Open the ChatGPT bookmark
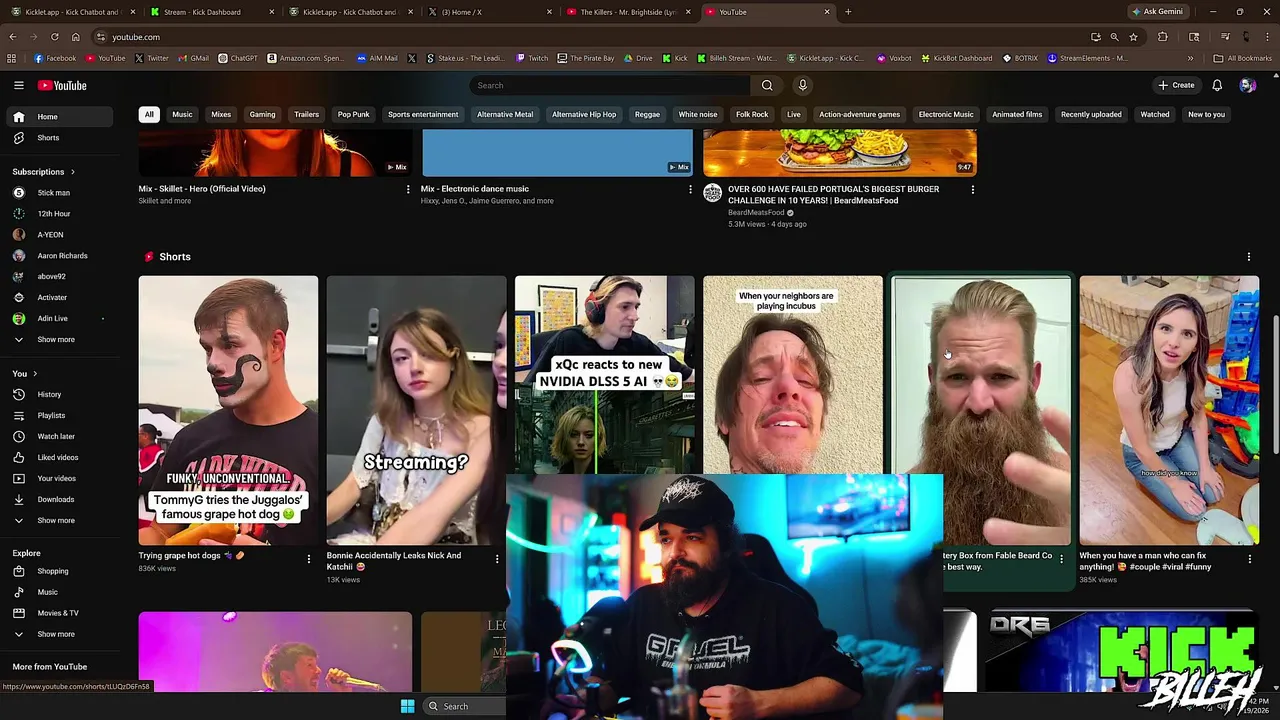Viewport: 1280px width, 720px height. pyautogui.click(x=238, y=58)
